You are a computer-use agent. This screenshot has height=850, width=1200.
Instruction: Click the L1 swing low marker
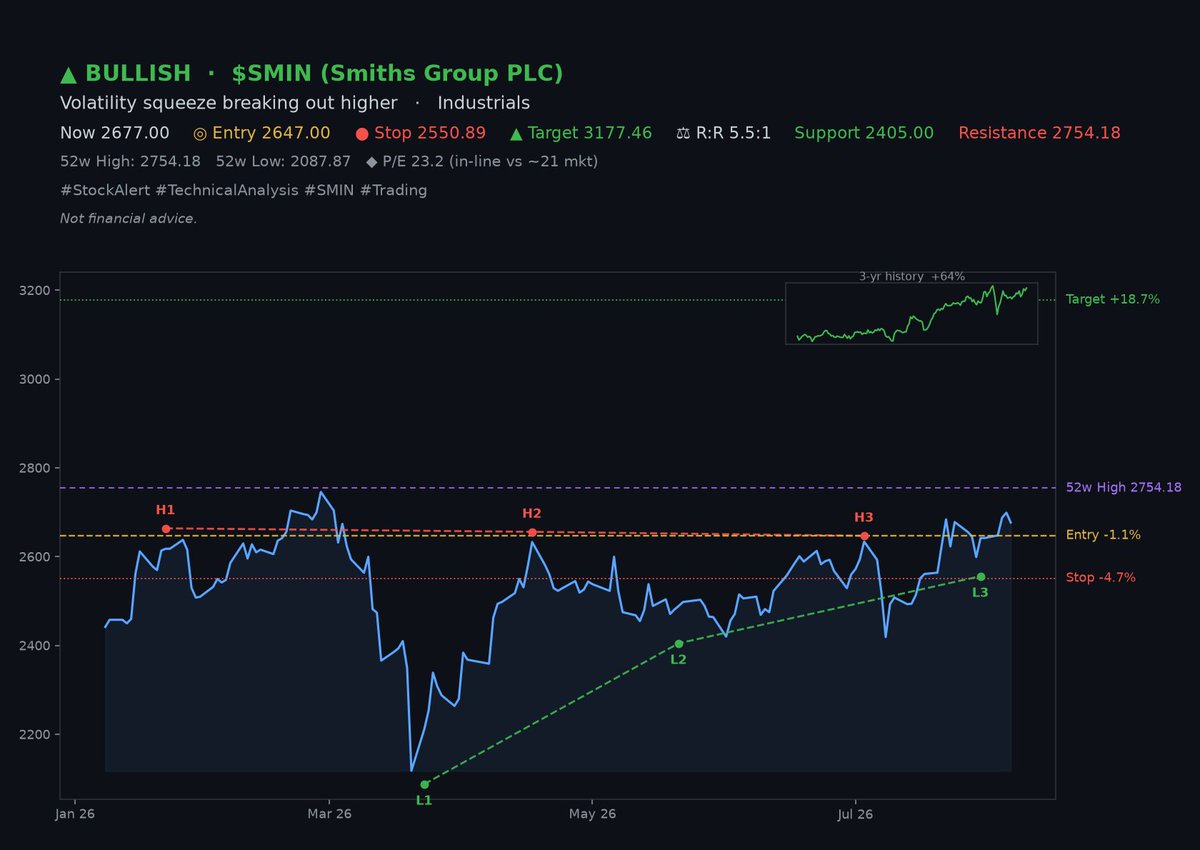pos(425,784)
